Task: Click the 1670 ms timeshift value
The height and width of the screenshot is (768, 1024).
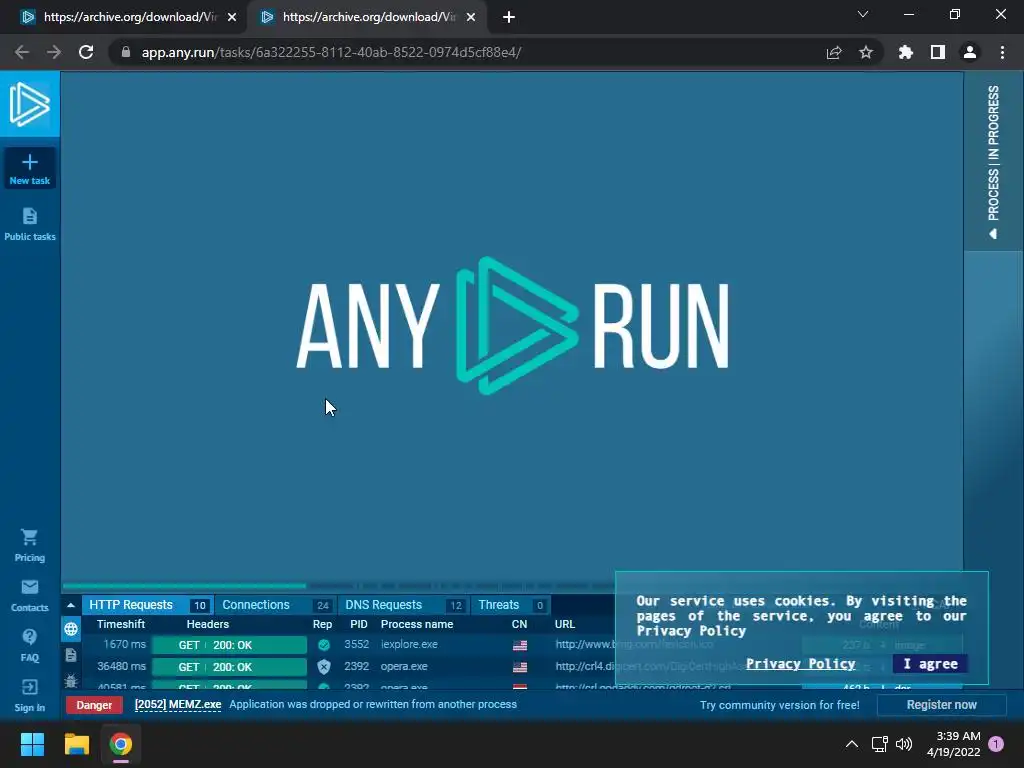Action: coord(124,645)
